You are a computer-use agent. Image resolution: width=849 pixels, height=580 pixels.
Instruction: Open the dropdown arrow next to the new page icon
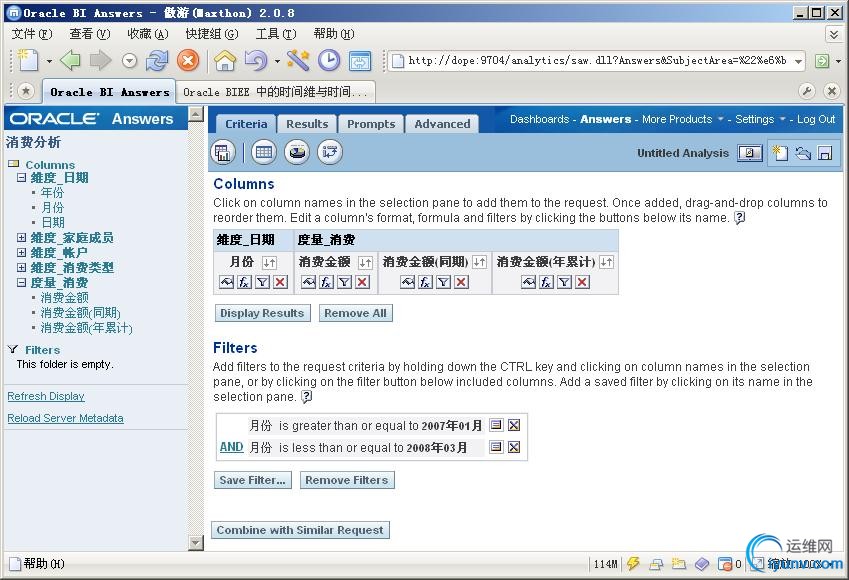click(49, 61)
